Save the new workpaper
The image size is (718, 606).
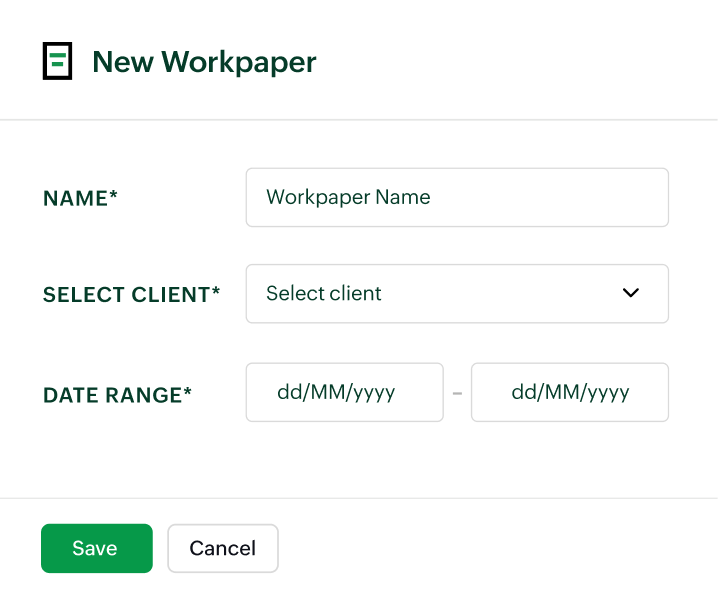pyautogui.click(x=96, y=548)
